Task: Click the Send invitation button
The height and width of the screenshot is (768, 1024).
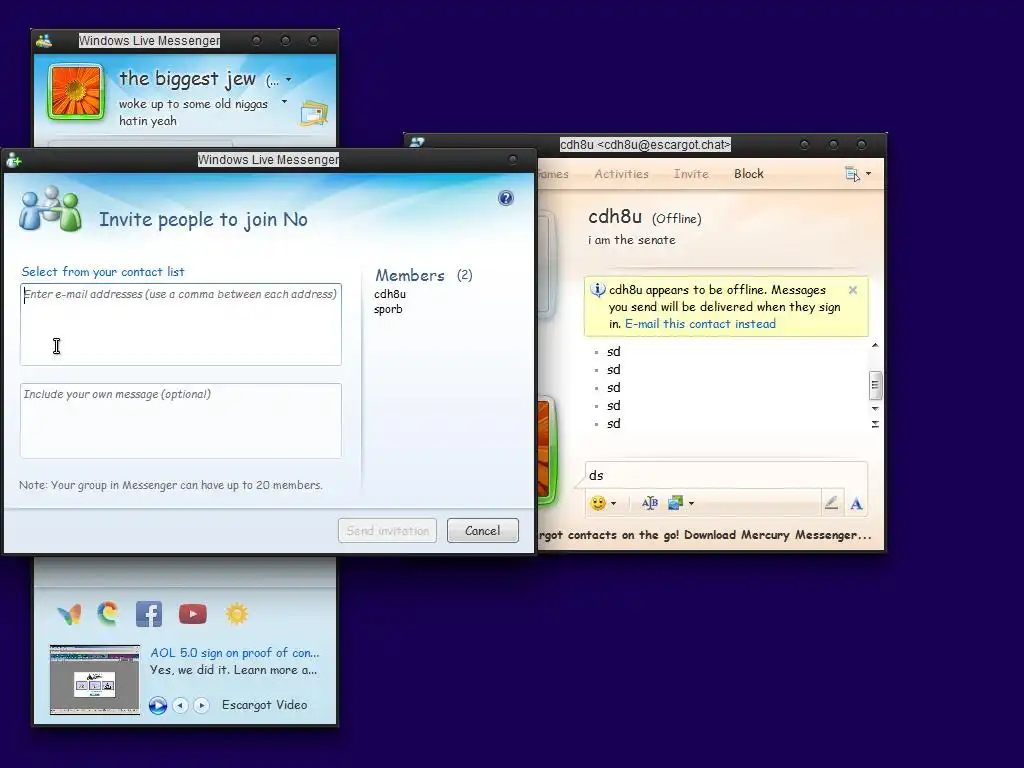Action: click(x=387, y=530)
